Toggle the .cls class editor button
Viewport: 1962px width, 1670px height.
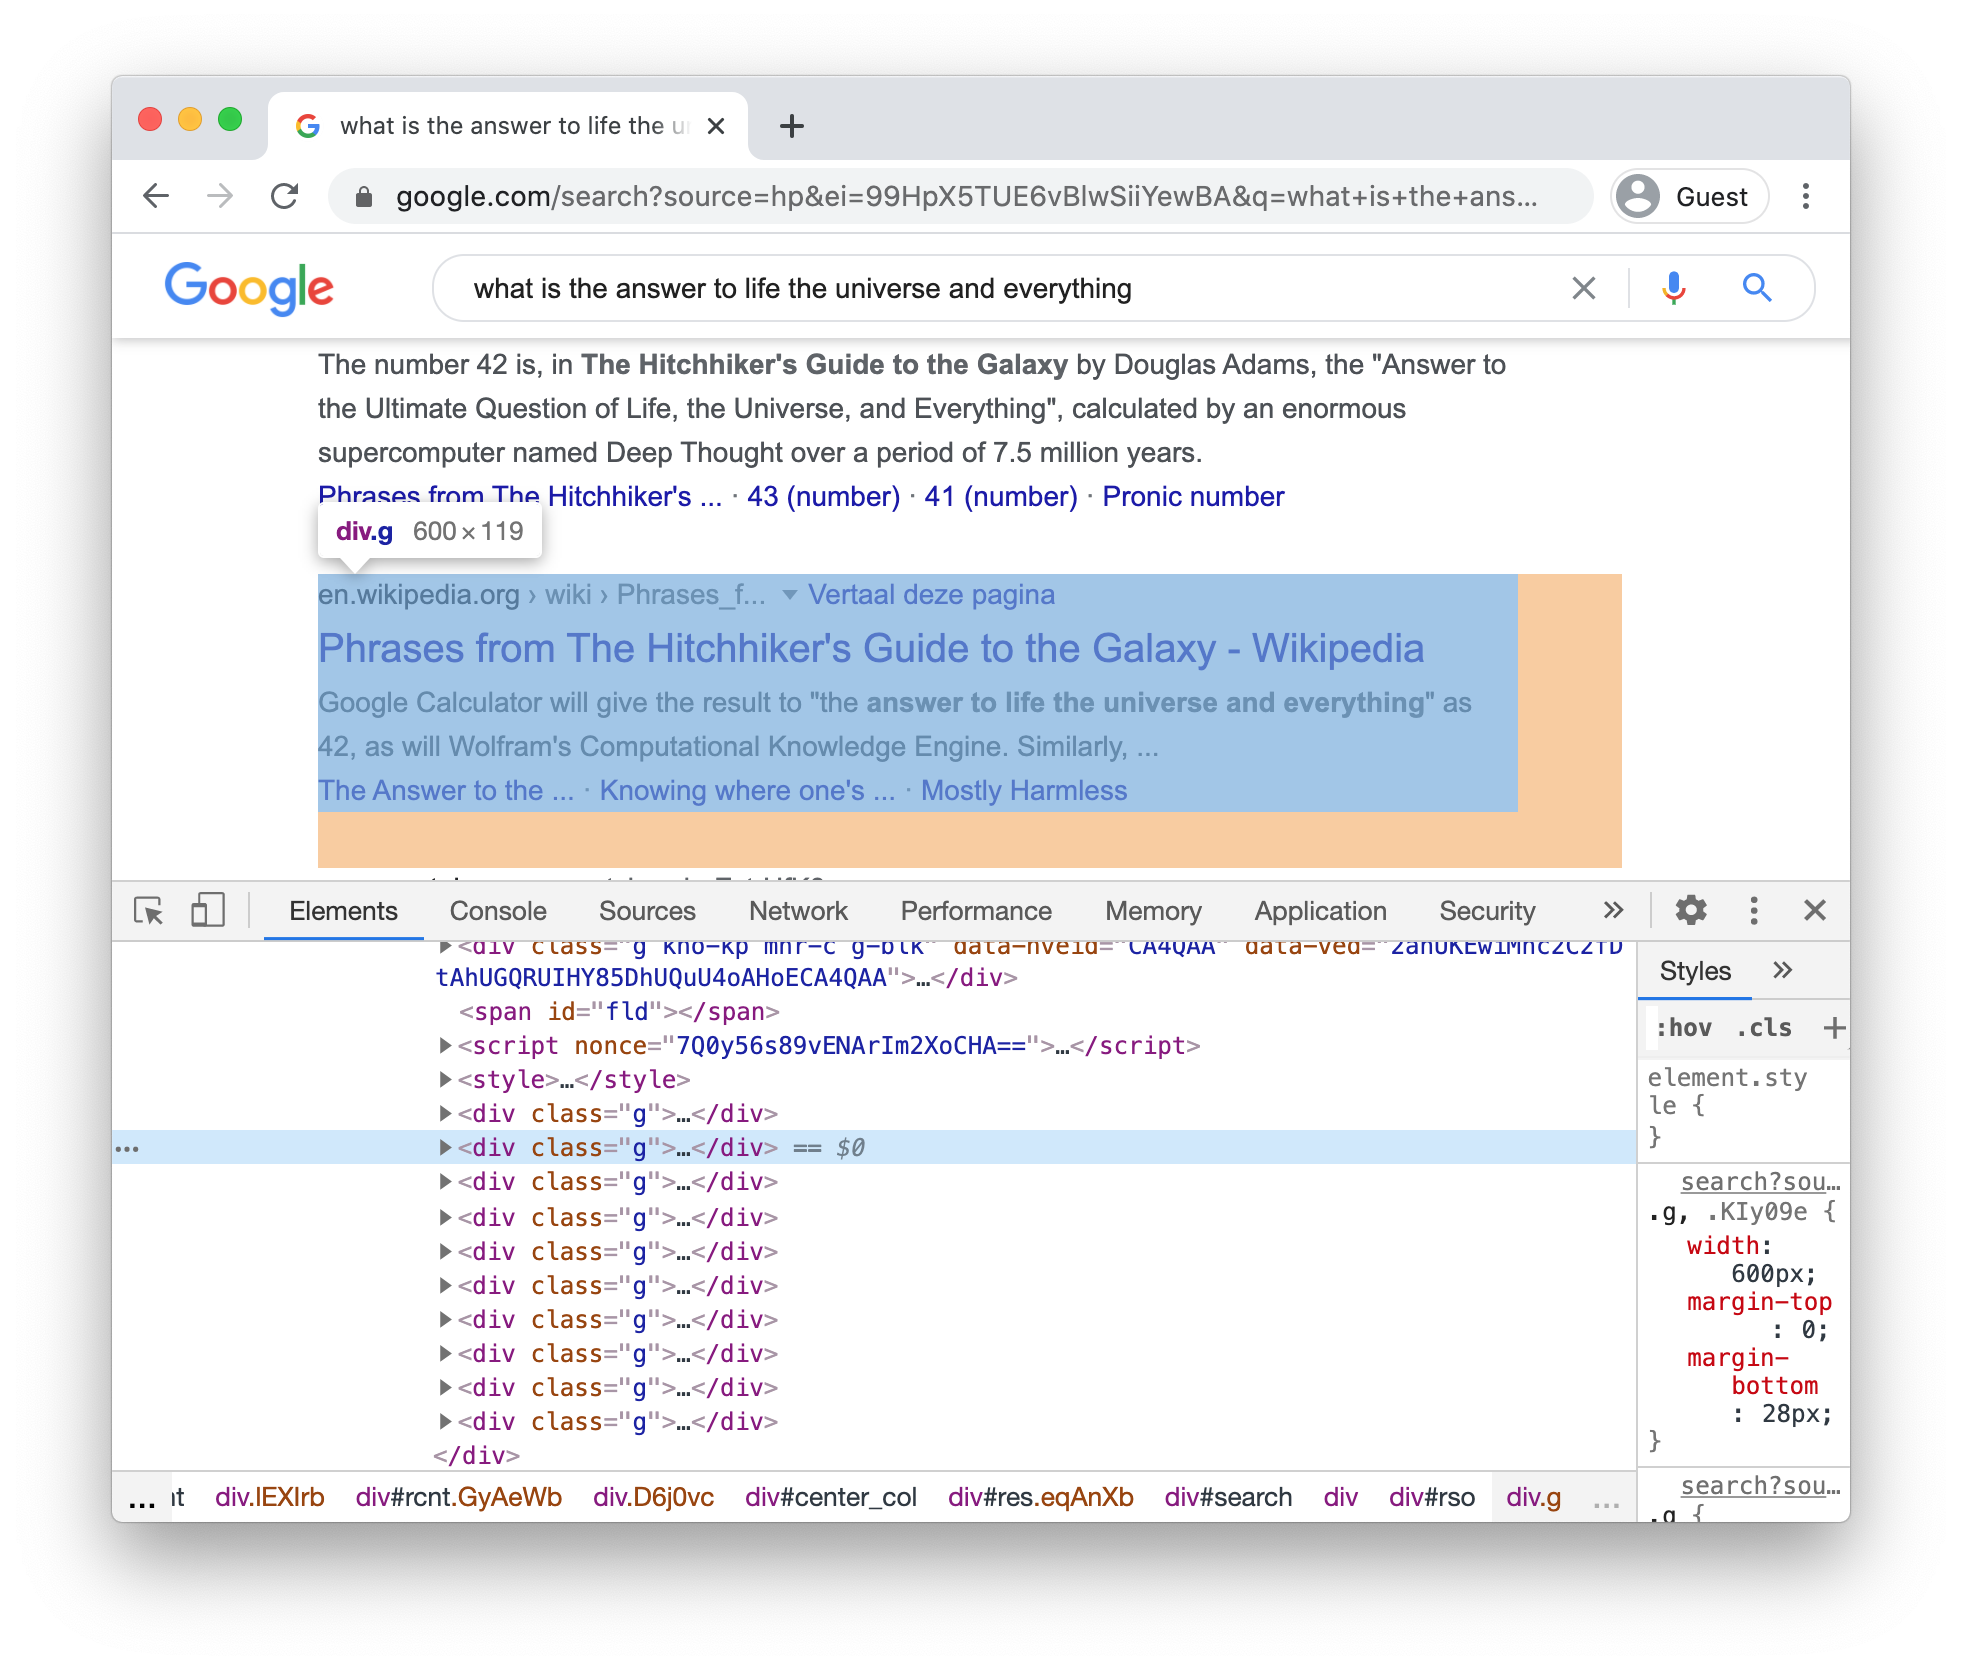coord(1764,1028)
